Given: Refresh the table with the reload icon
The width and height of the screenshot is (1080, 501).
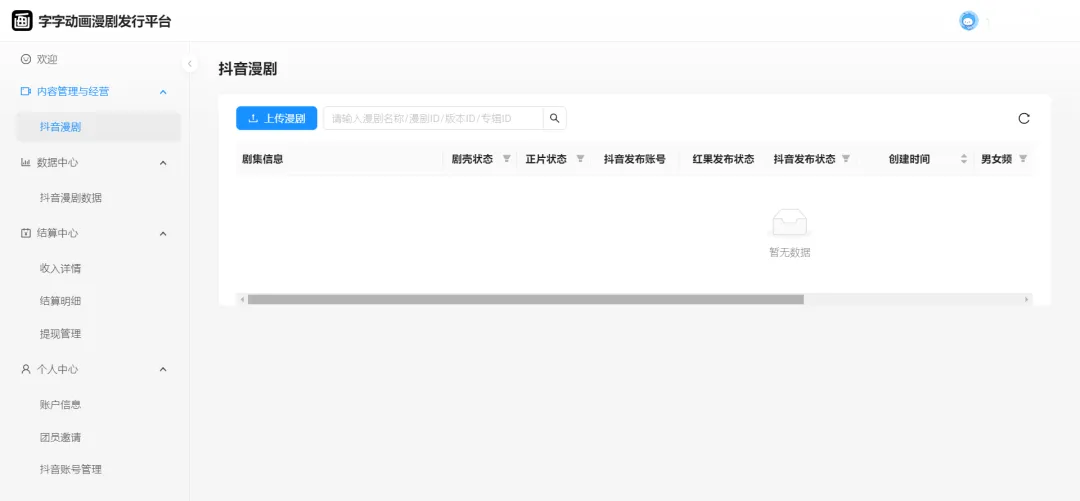Looking at the screenshot, I should pyautogui.click(x=1024, y=118).
